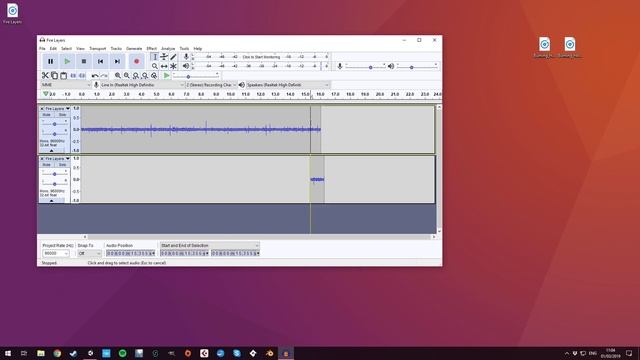The height and width of the screenshot is (360, 640).
Task: Click the Zoom Toggle icon
Action: tap(154, 76)
